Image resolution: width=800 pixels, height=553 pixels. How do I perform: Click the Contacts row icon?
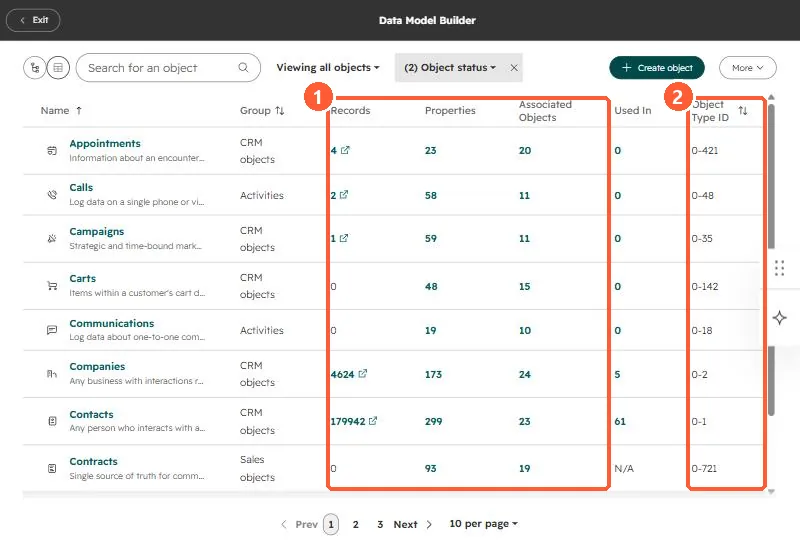click(52, 421)
